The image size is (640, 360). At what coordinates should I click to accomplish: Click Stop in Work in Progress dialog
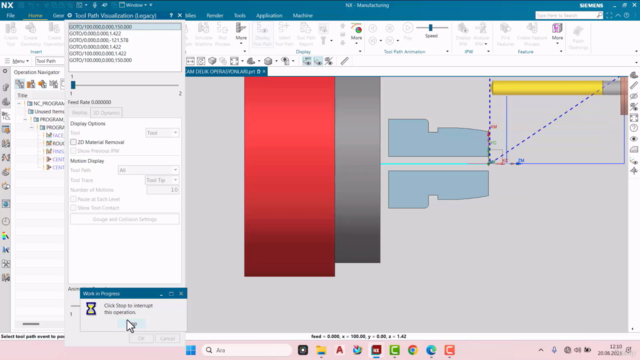tap(131, 324)
